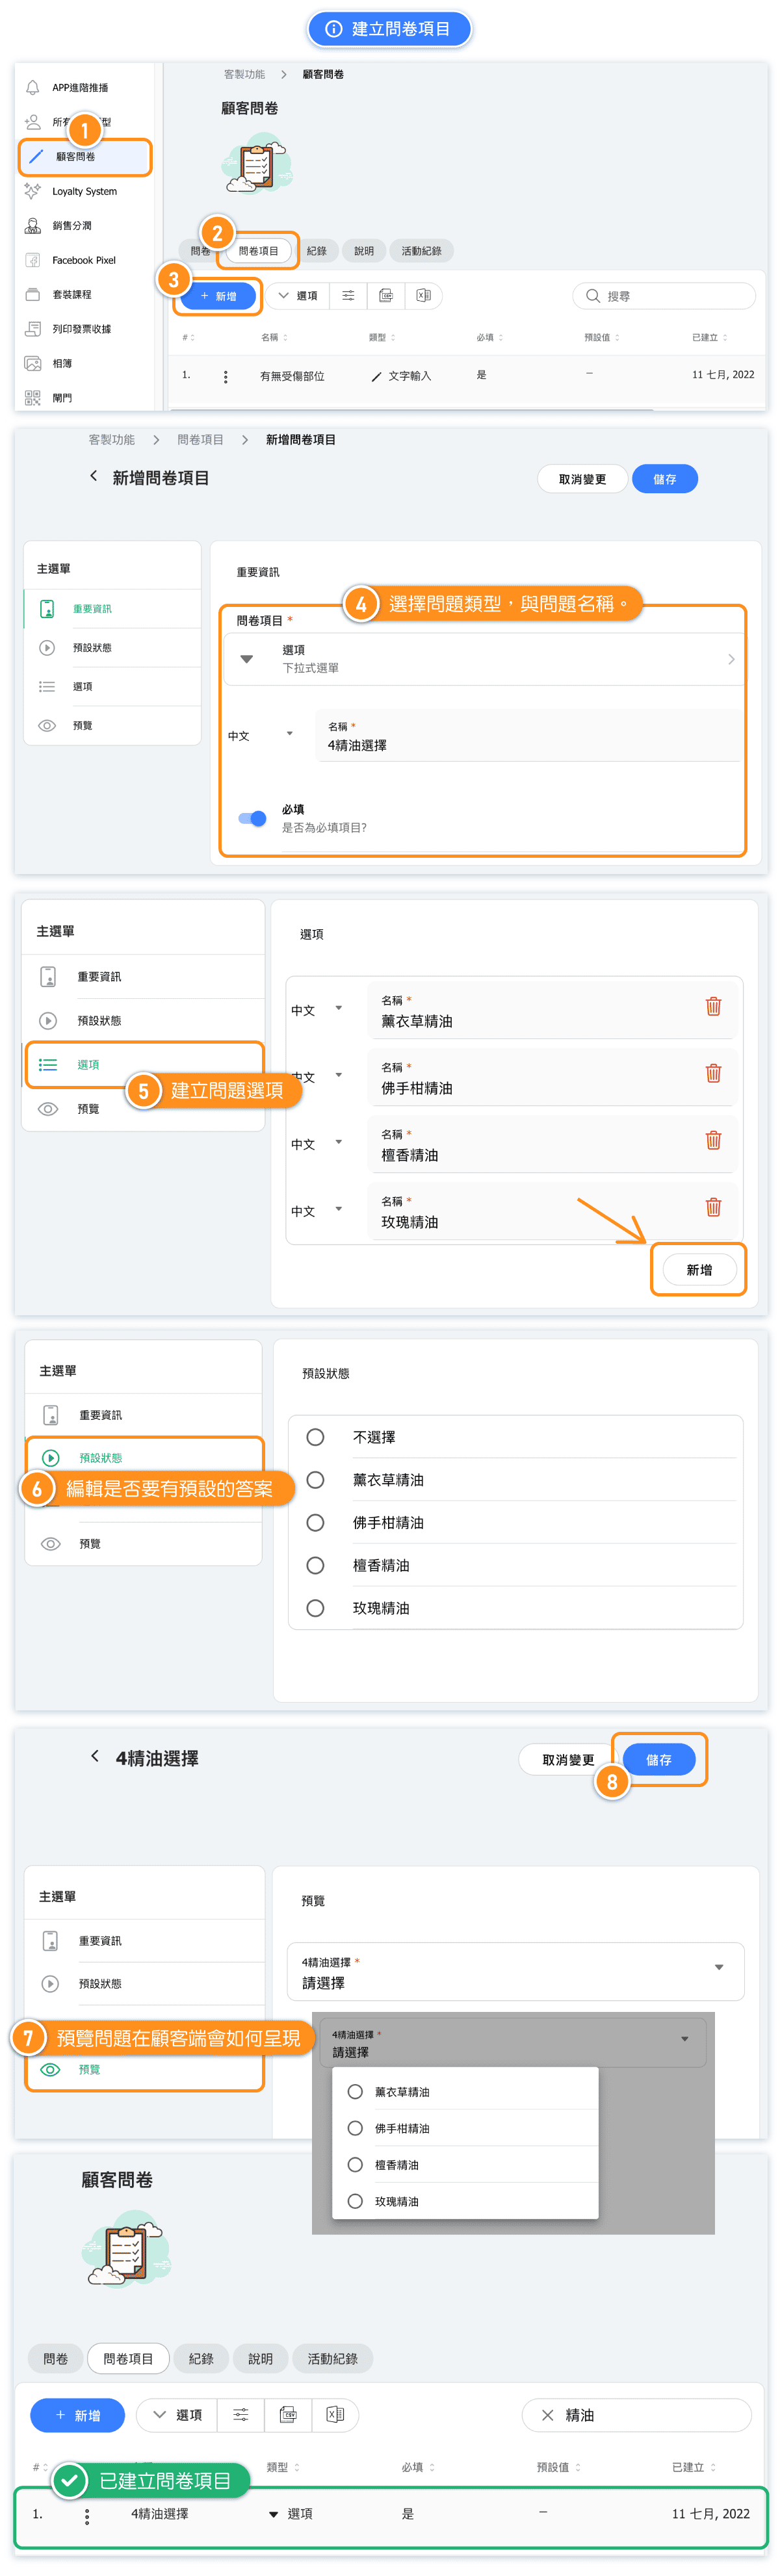Toggle the 必填 required switch
780x2576 pixels.
click(x=252, y=818)
